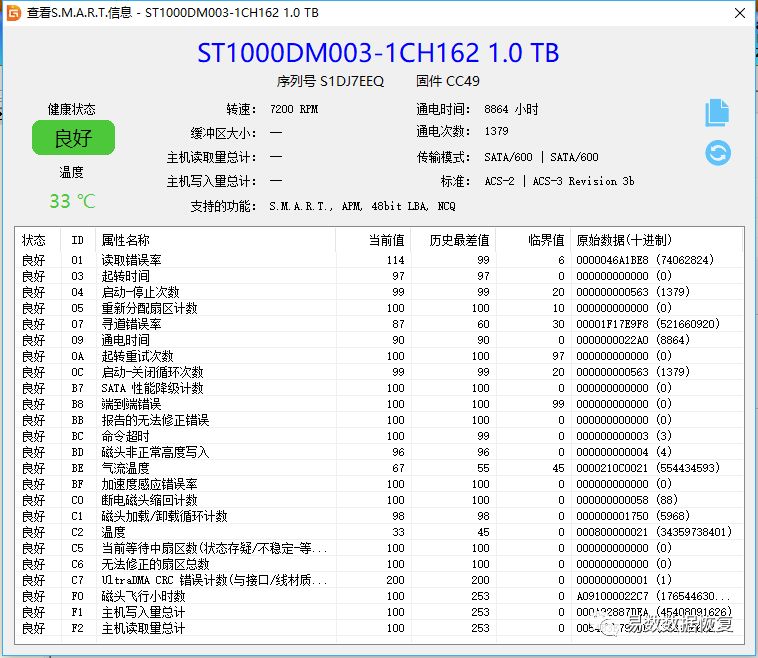The height and width of the screenshot is (658, 758).
Task: Select the 寻道错误率 row
Action: coord(379,324)
